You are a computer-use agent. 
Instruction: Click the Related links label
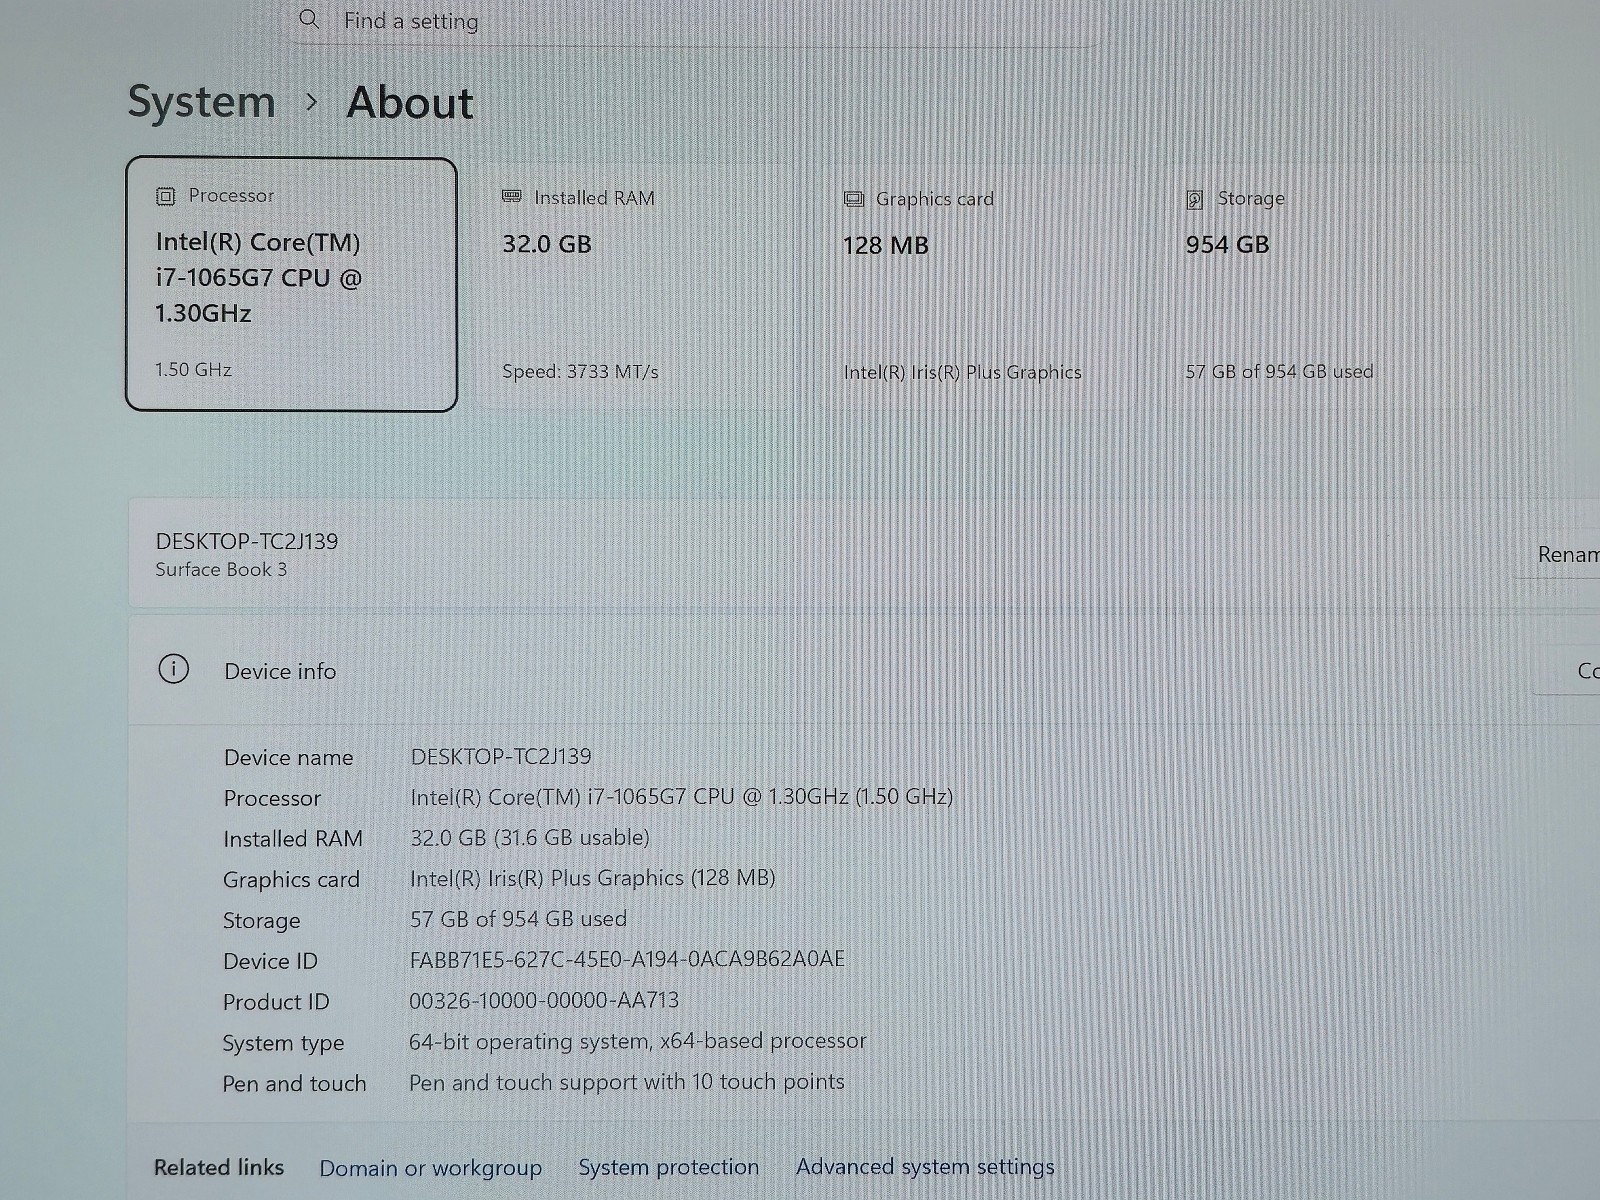point(219,1167)
